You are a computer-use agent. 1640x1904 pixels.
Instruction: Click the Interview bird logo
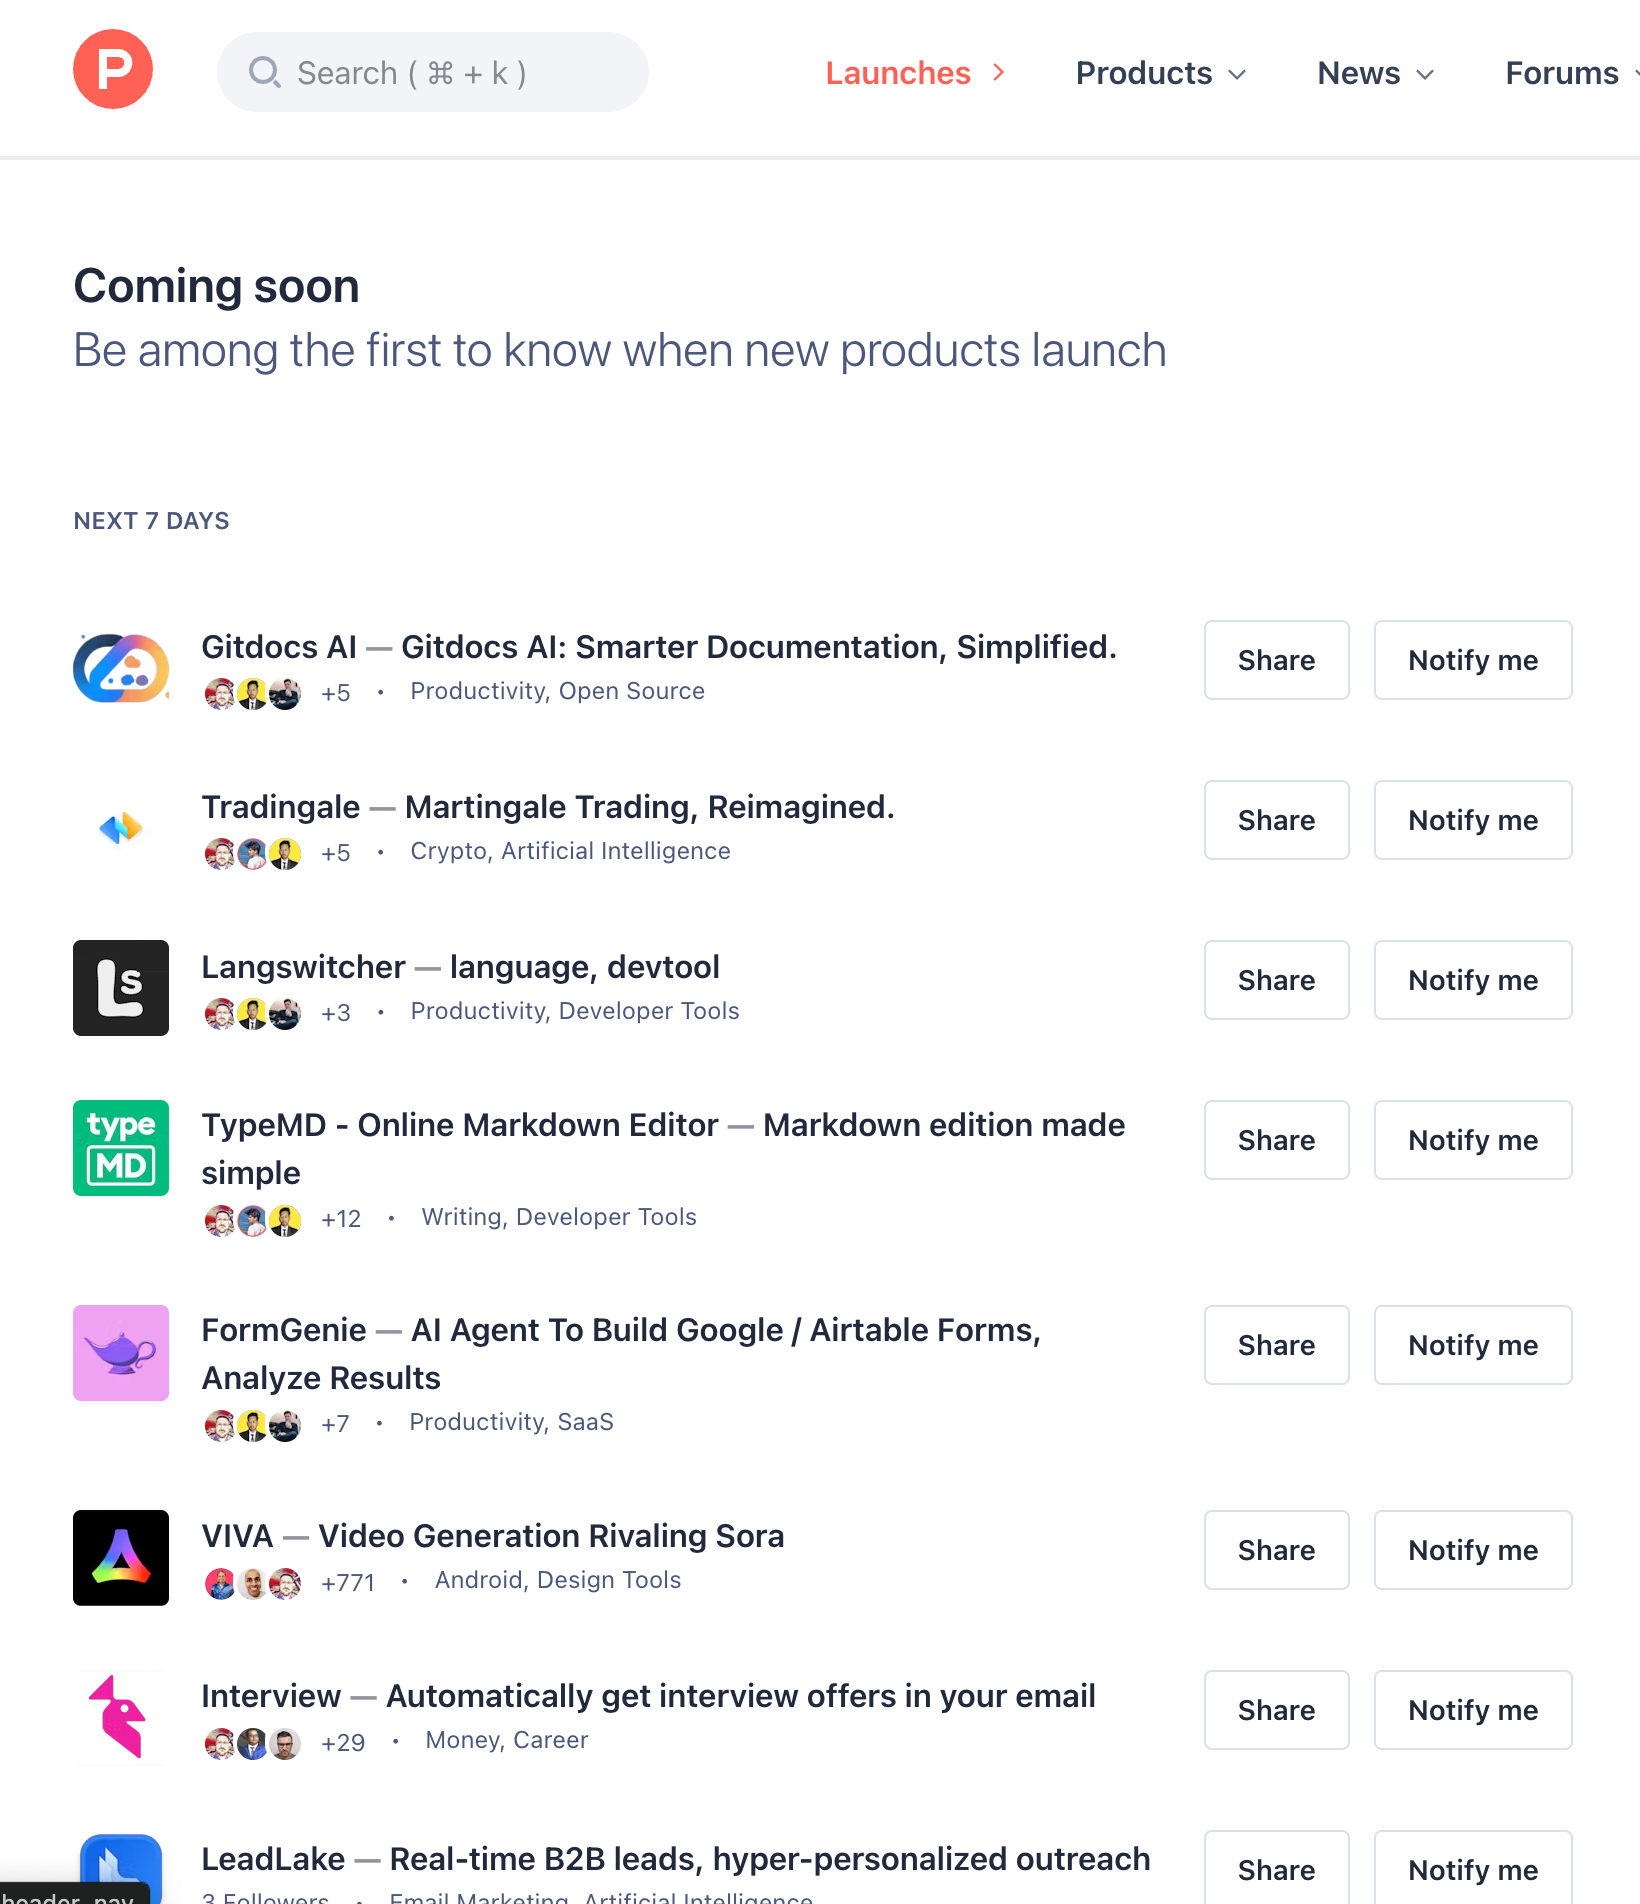120,1717
